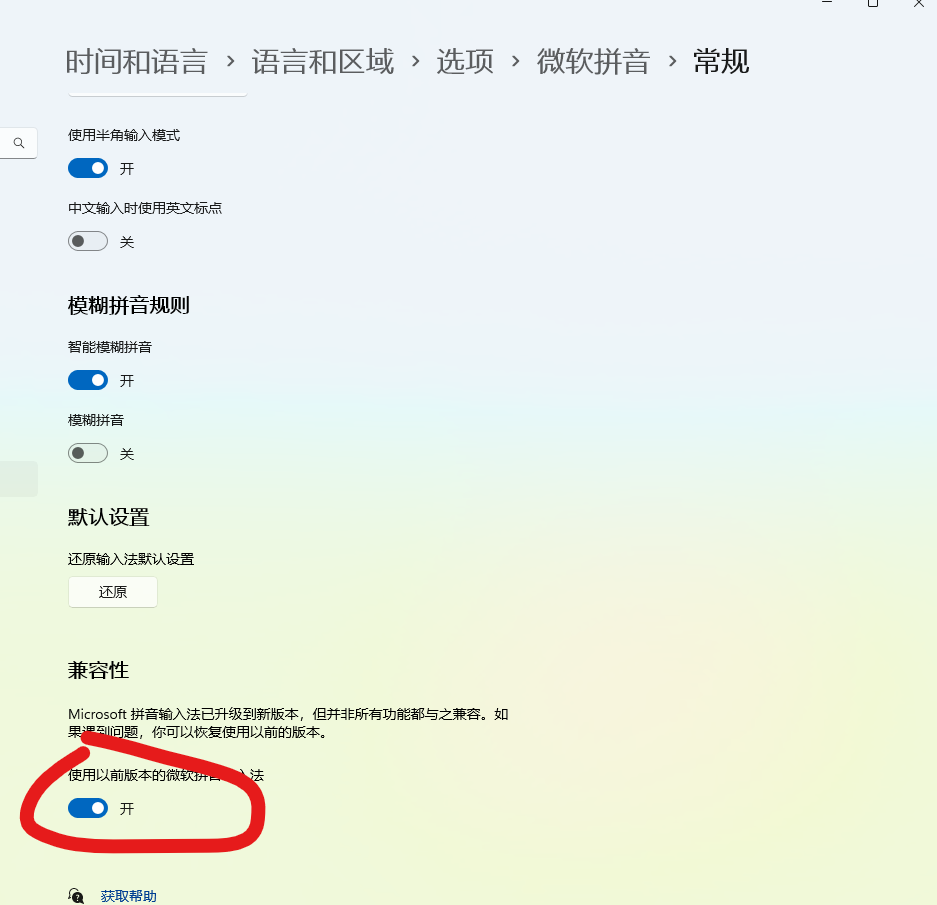The width and height of the screenshot is (937, 905).
Task: Toggle 使用半角输入模式 switch off
Action: pos(88,168)
